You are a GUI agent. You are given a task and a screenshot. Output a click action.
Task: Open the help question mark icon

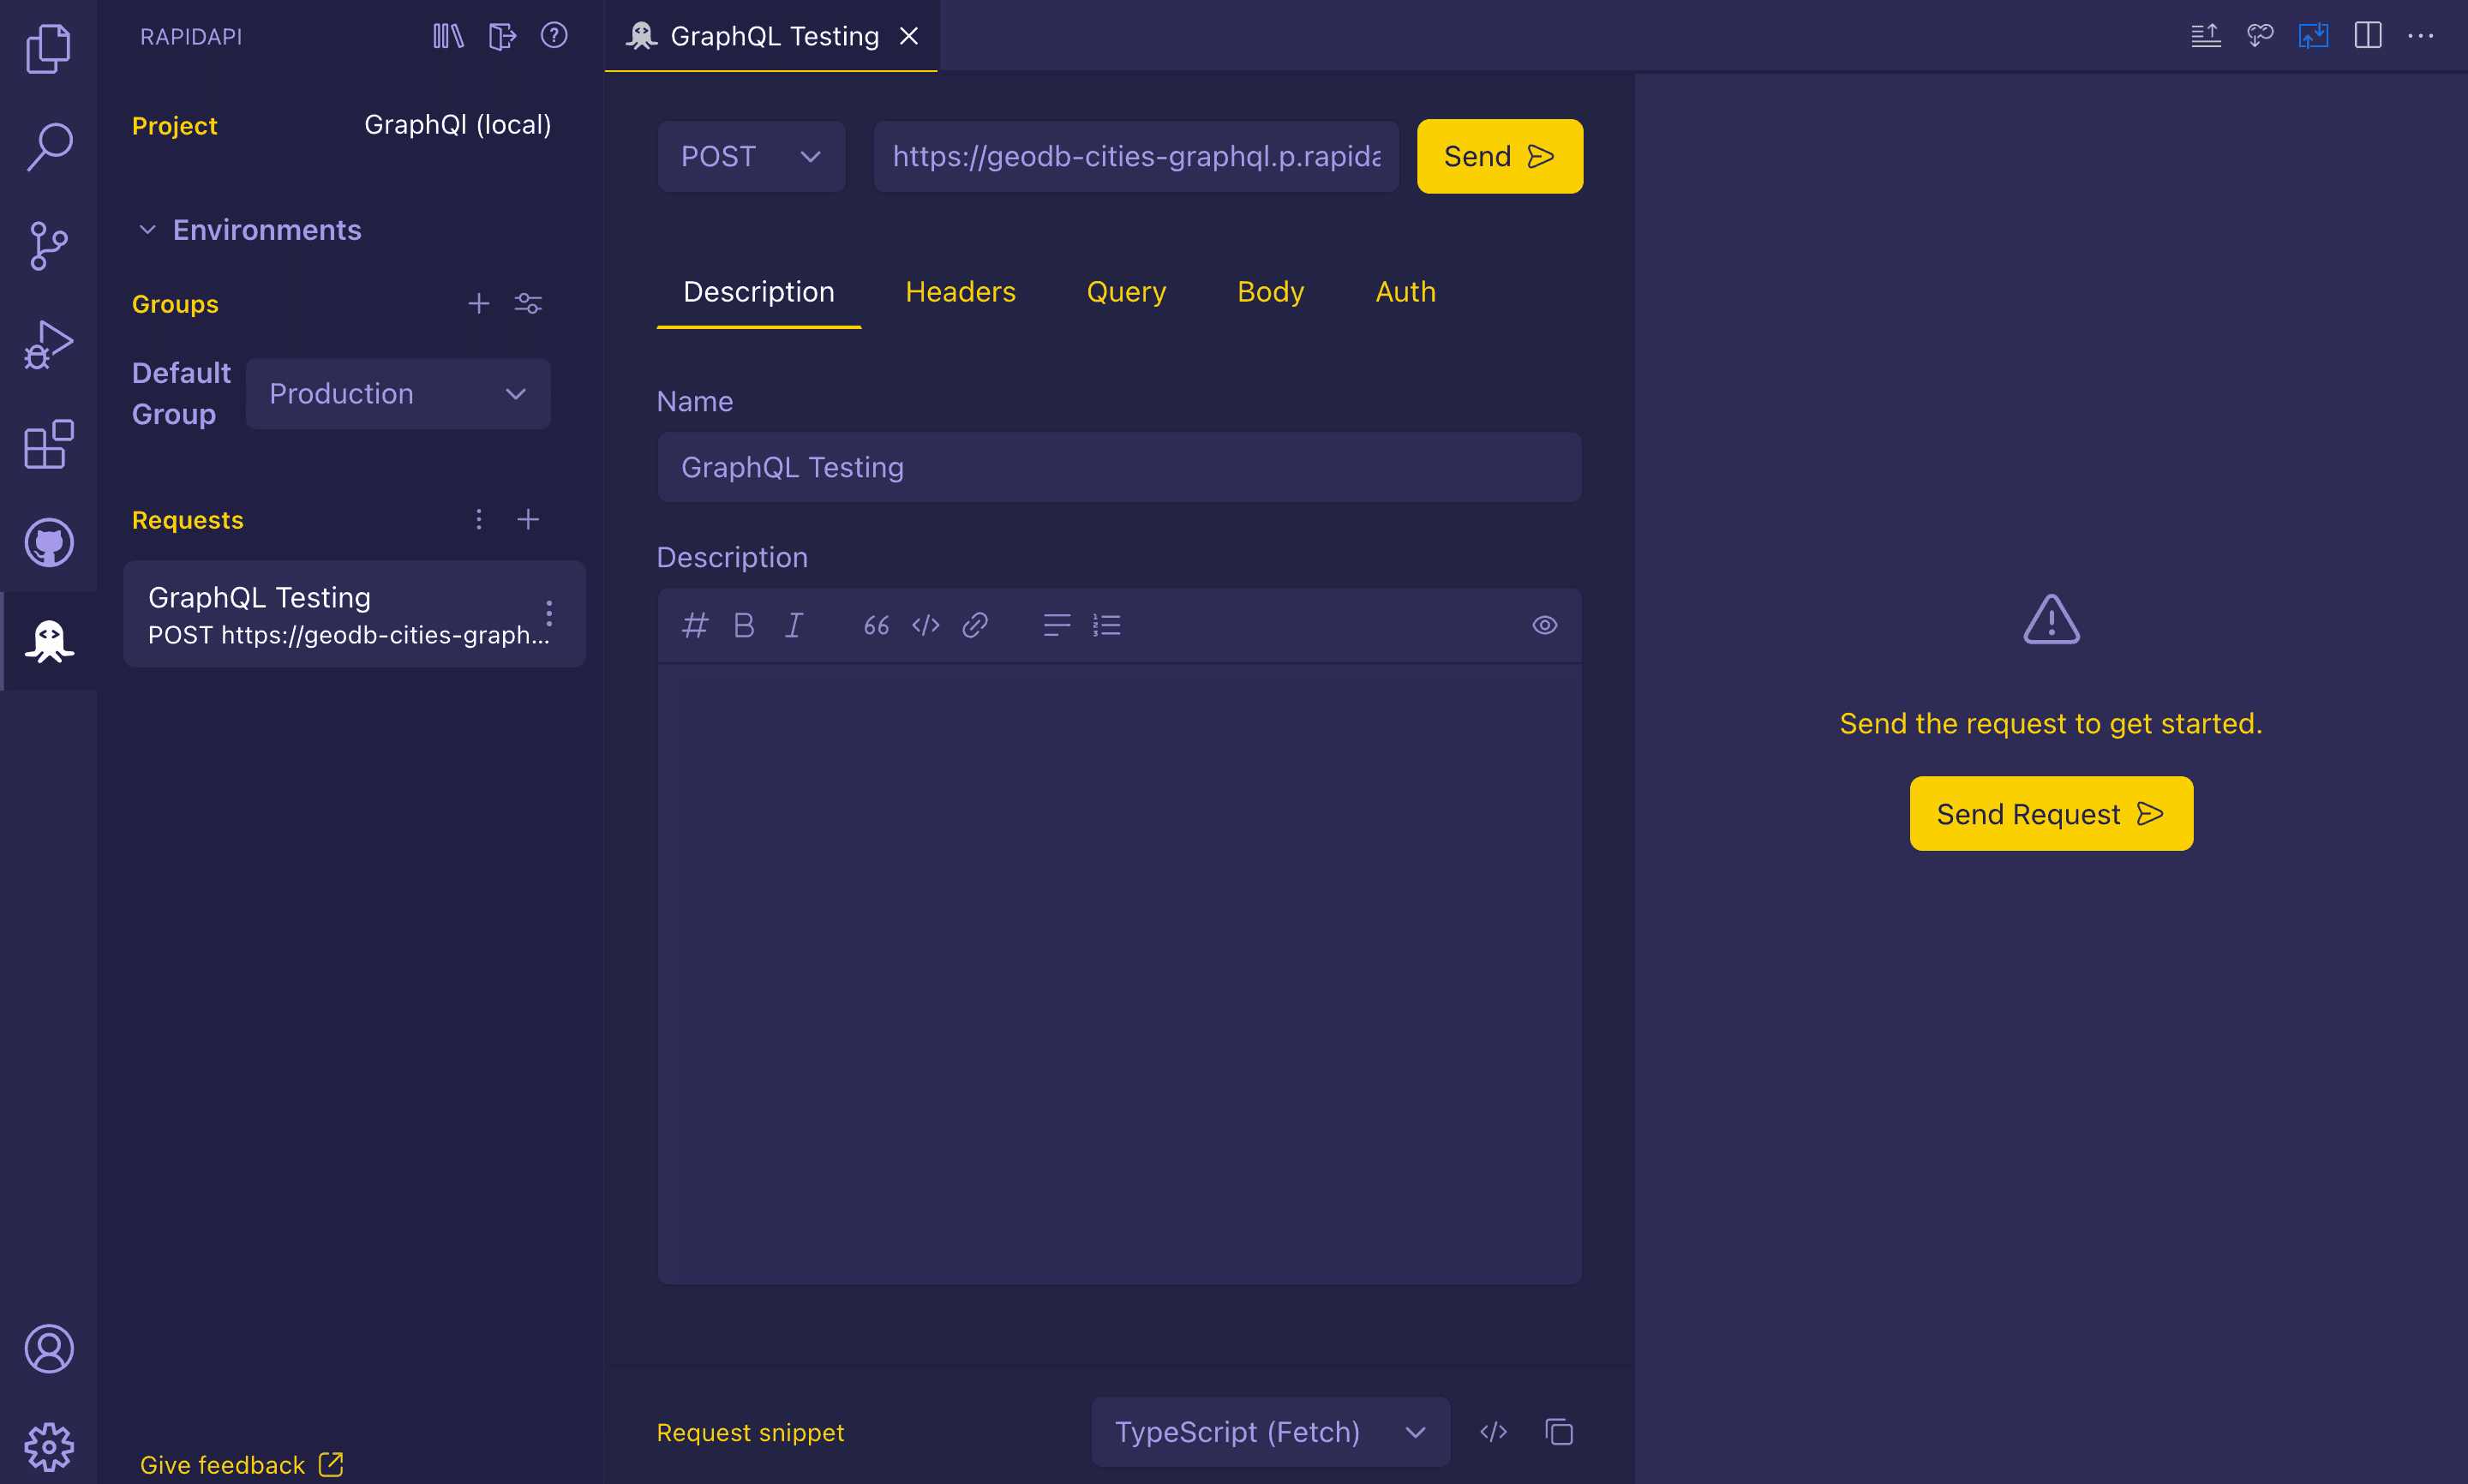554,36
